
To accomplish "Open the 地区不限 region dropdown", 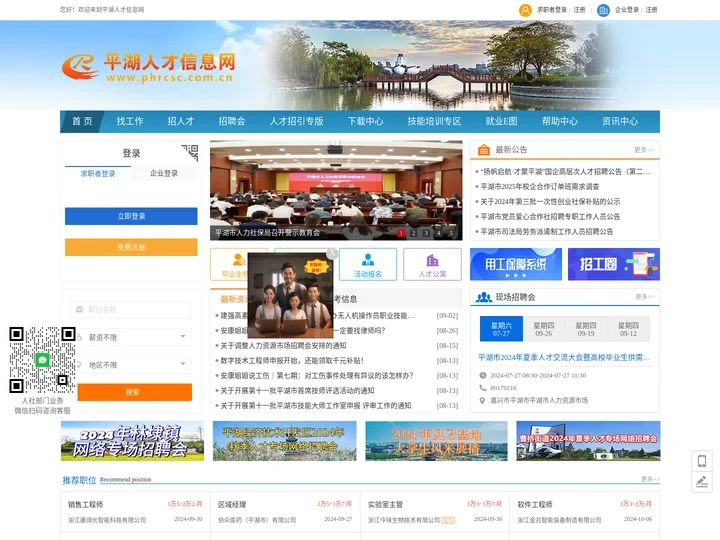I will [131, 365].
